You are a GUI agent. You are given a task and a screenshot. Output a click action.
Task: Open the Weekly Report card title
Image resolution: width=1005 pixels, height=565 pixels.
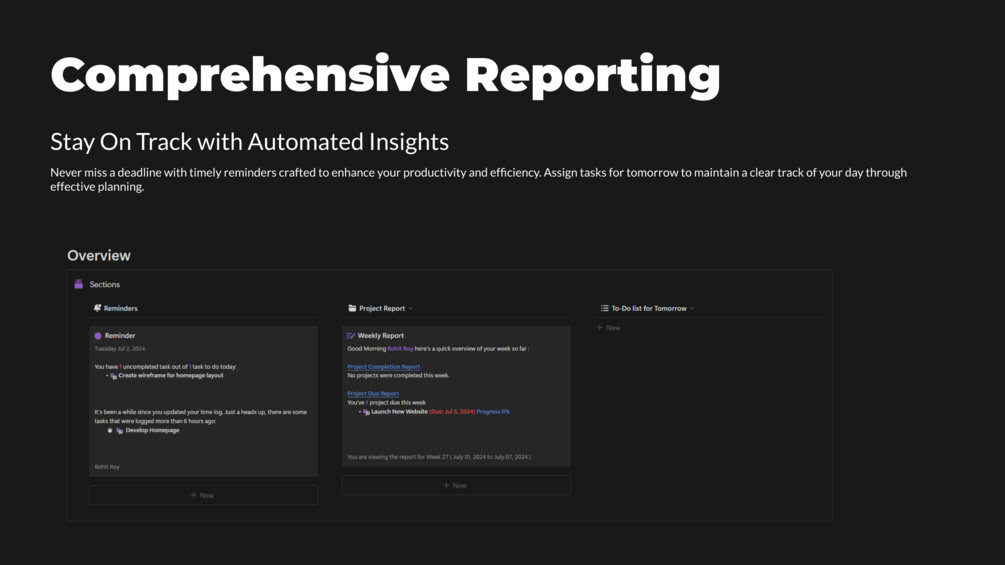[x=381, y=336]
